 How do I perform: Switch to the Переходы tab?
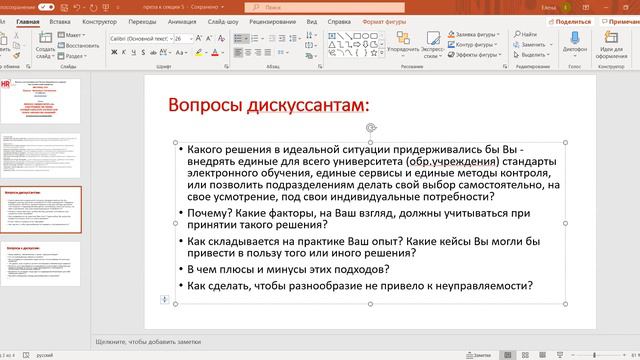coord(142,22)
